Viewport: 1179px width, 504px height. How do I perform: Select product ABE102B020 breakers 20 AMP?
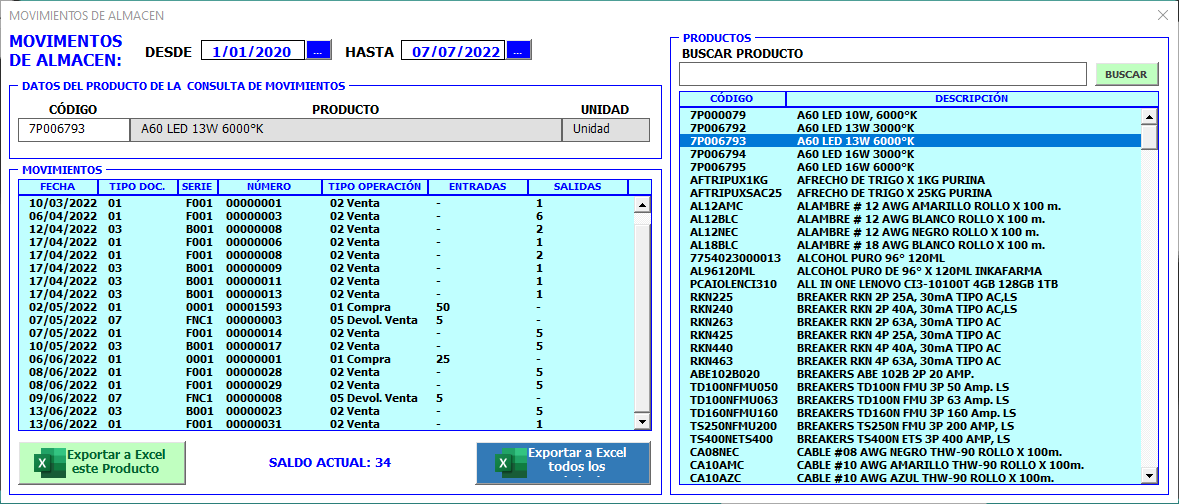tap(911, 374)
